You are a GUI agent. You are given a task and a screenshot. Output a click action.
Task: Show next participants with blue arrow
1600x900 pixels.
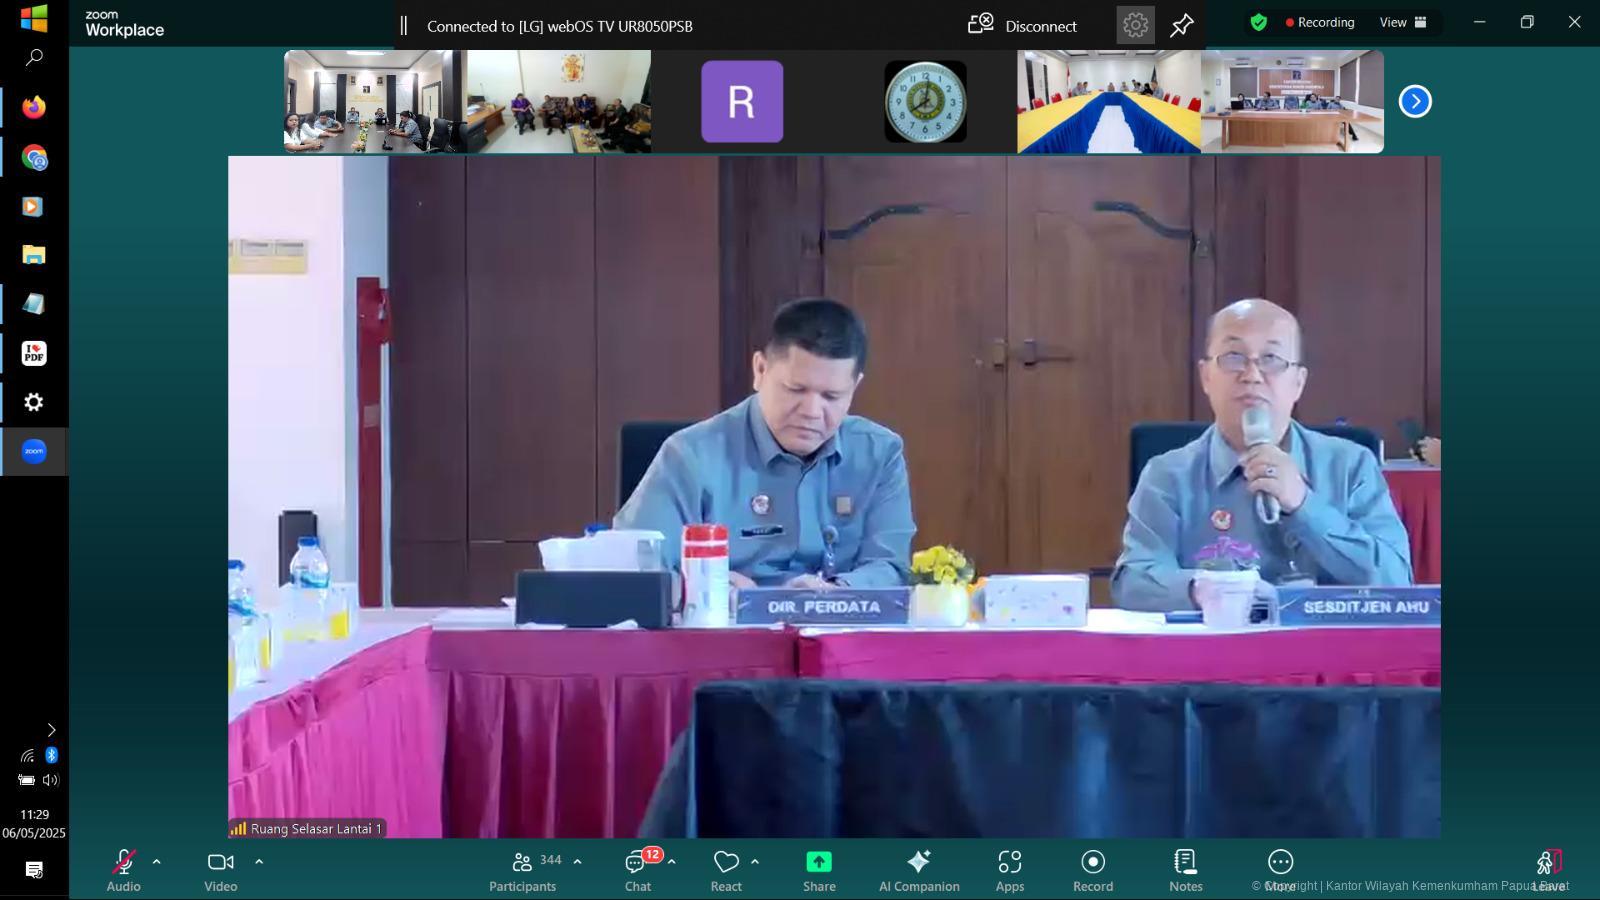[1415, 101]
